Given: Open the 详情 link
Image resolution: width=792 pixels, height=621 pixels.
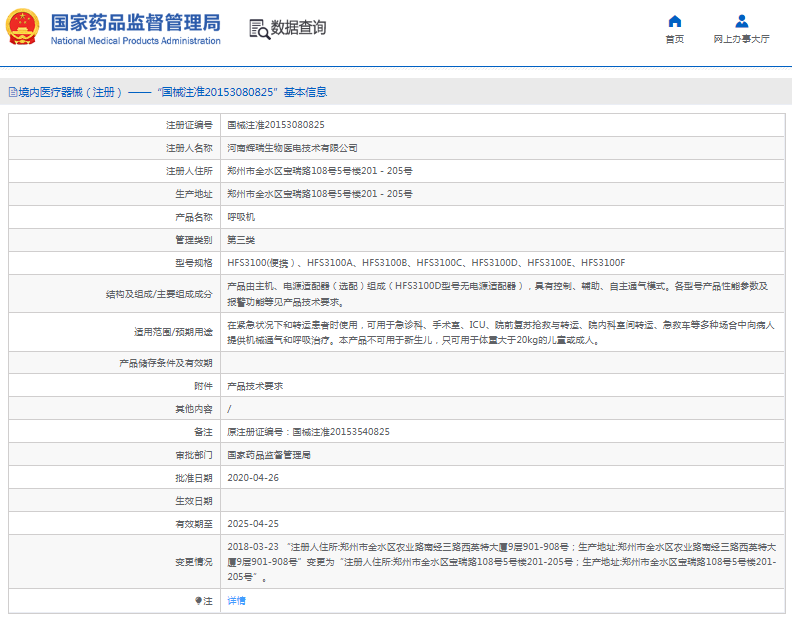Looking at the screenshot, I should 236,601.
